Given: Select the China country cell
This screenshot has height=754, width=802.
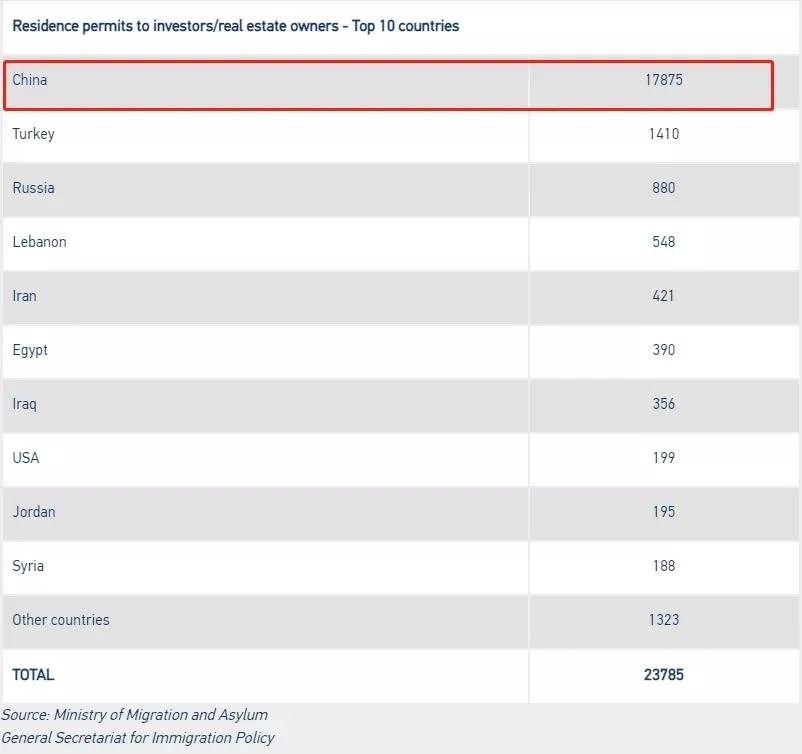Looking at the screenshot, I should tap(30, 80).
